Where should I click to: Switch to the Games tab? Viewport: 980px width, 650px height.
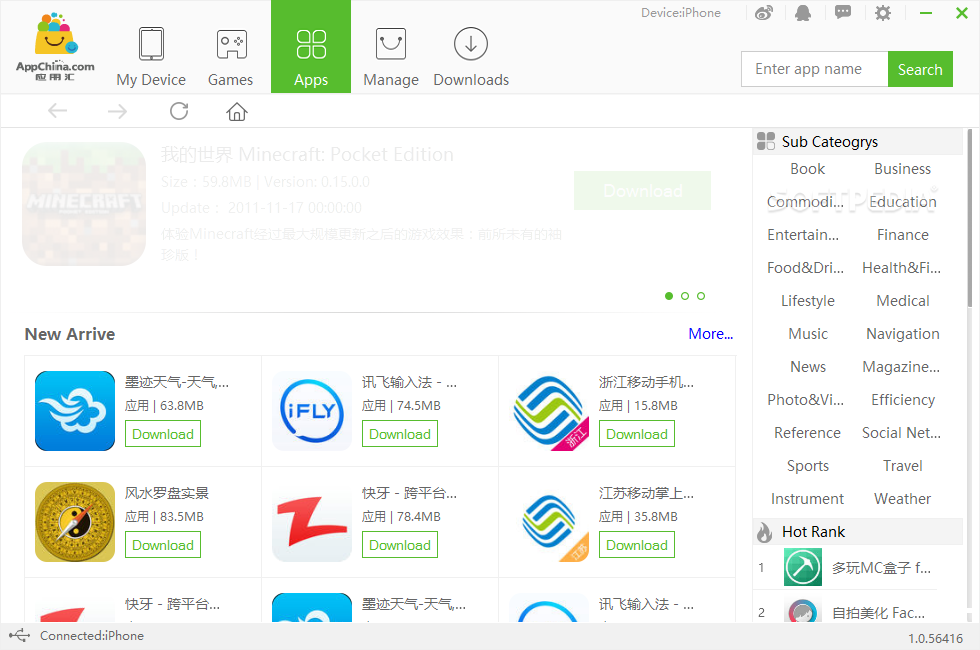[x=231, y=57]
